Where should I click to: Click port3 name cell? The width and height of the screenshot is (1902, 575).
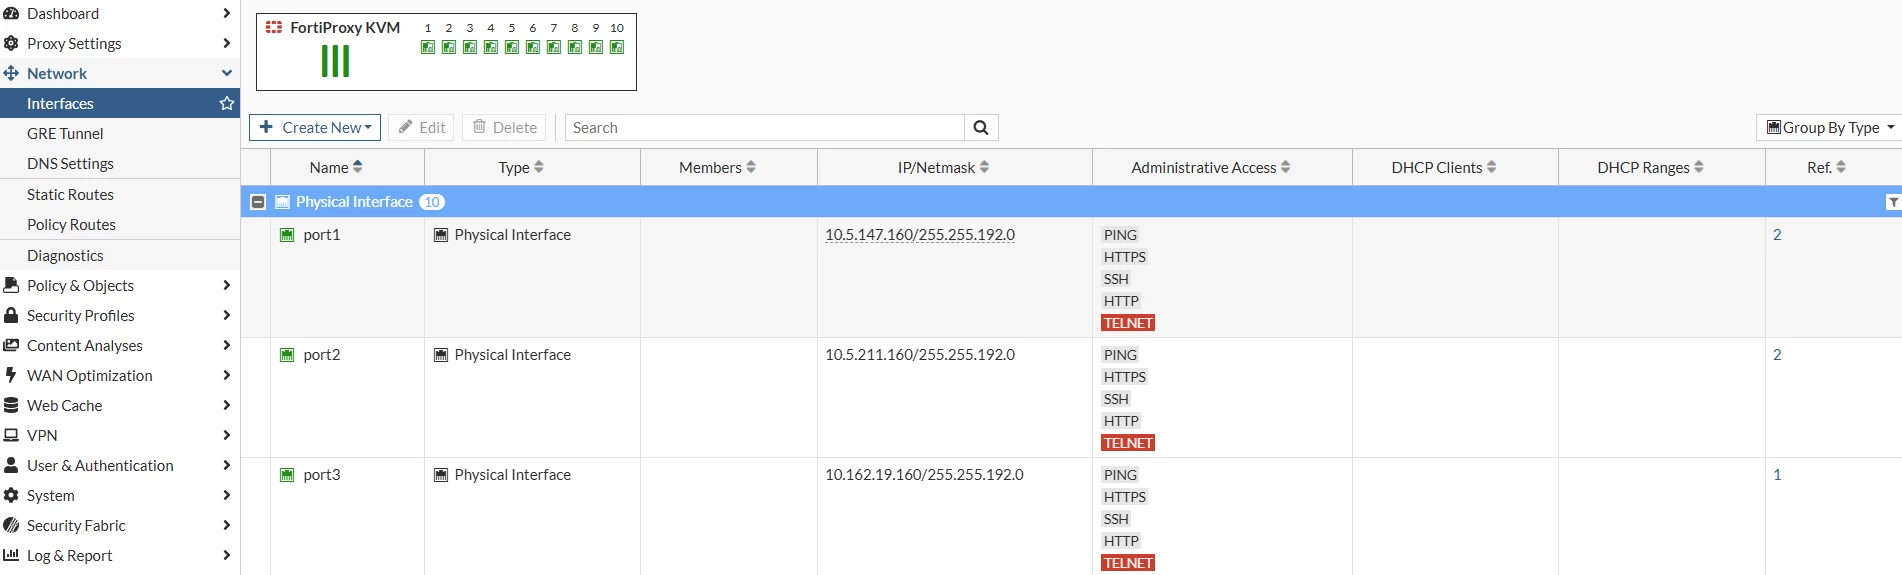click(322, 475)
